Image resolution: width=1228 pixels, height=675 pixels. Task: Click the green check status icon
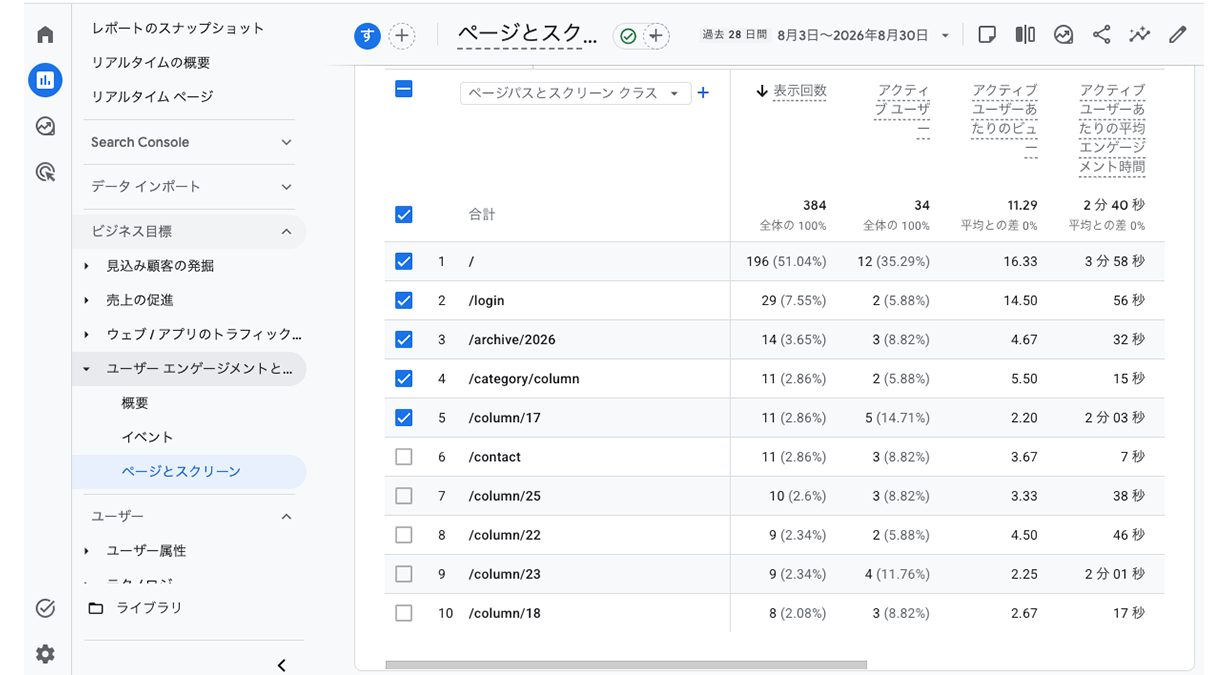(x=628, y=37)
